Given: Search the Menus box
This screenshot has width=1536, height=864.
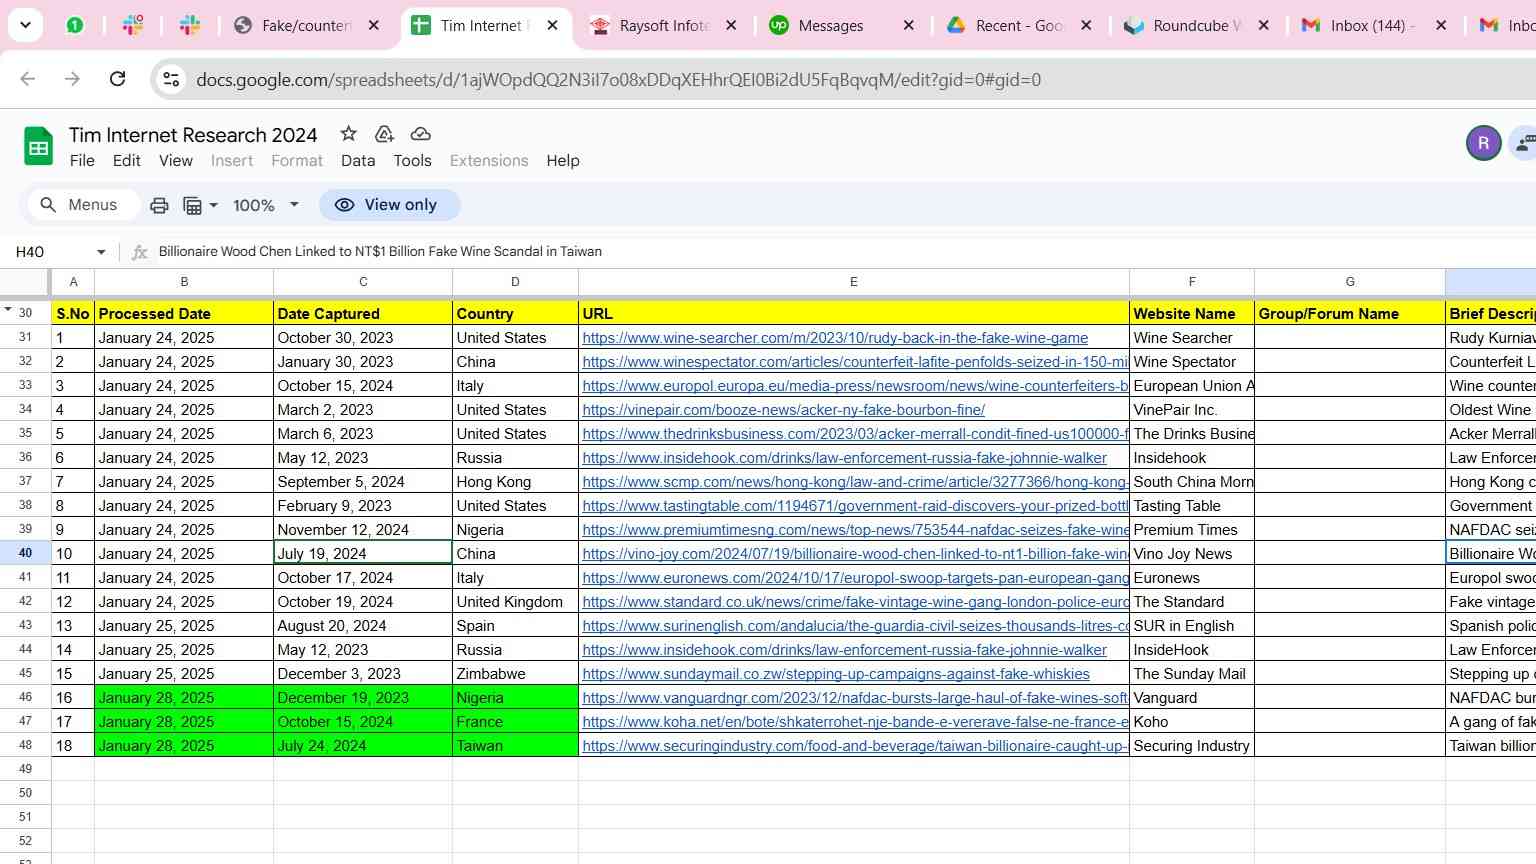Looking at the screenshot, I should point(79,205).
